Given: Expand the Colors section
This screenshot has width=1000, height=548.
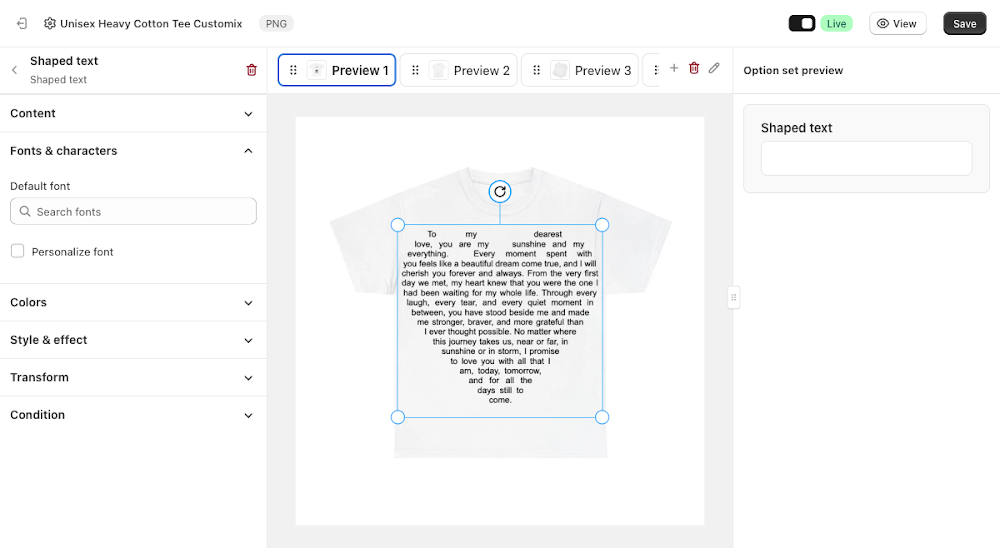Looking at the screenshot, I should coord(133,302).
